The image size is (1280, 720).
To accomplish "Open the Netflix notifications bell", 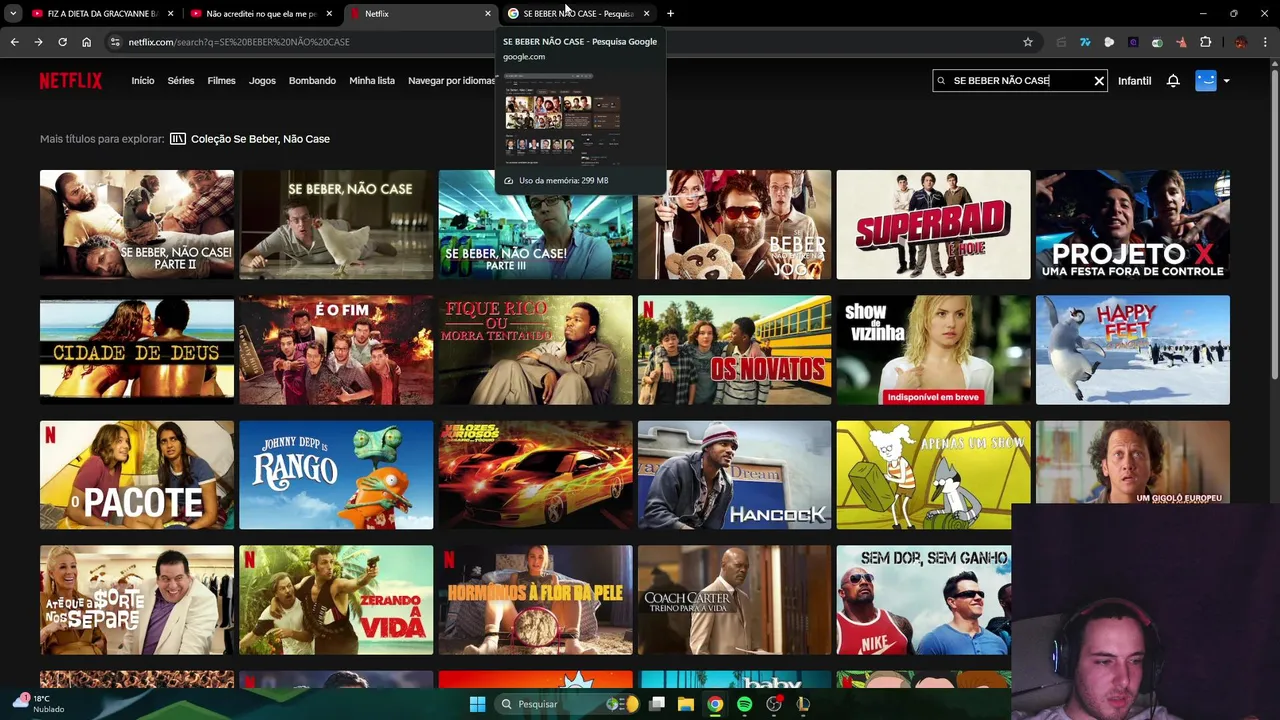I will tap(1173, 81).
